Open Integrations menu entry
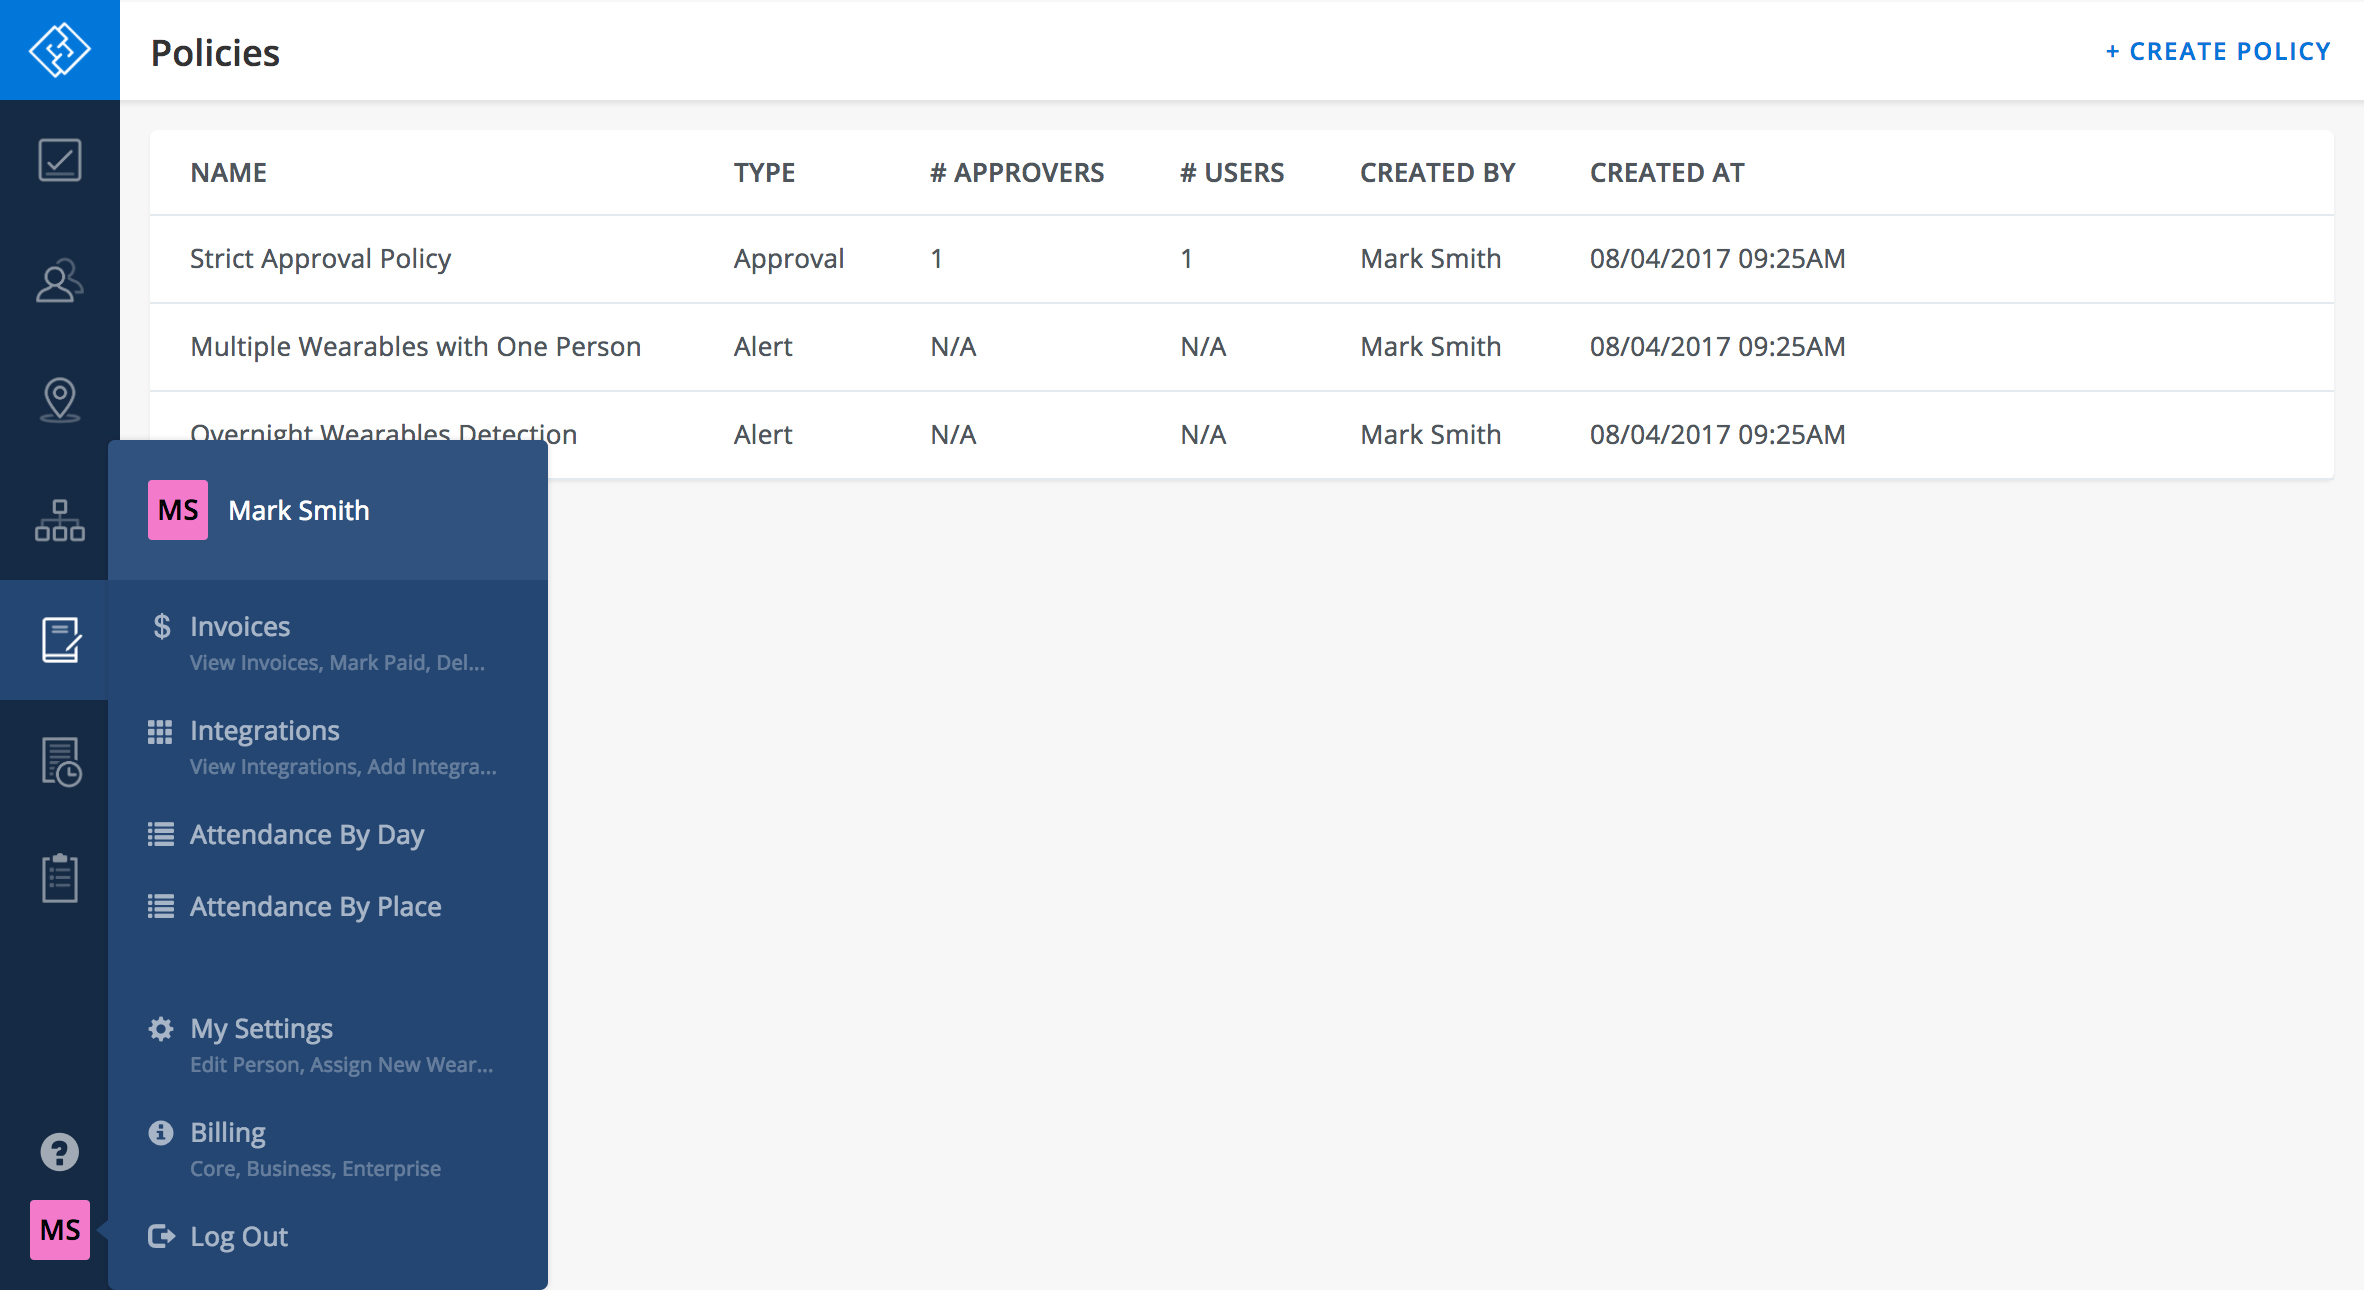This screenshot has width=2364, height=1290. coord(265,731)
